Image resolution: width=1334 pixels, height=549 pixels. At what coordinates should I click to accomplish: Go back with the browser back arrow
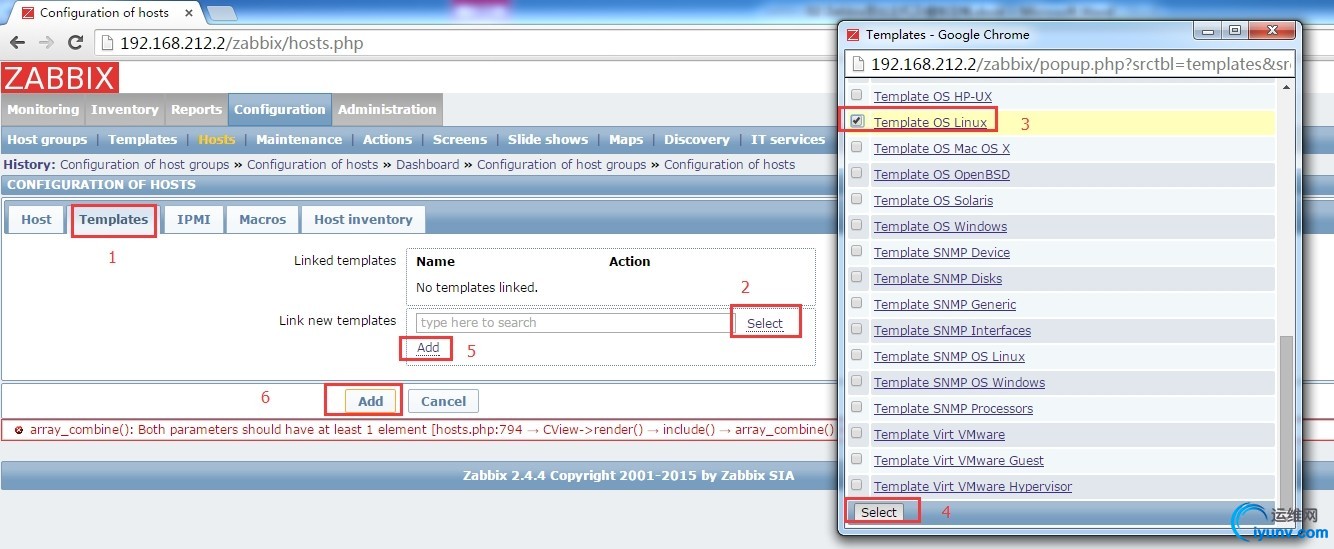[17, 43]
